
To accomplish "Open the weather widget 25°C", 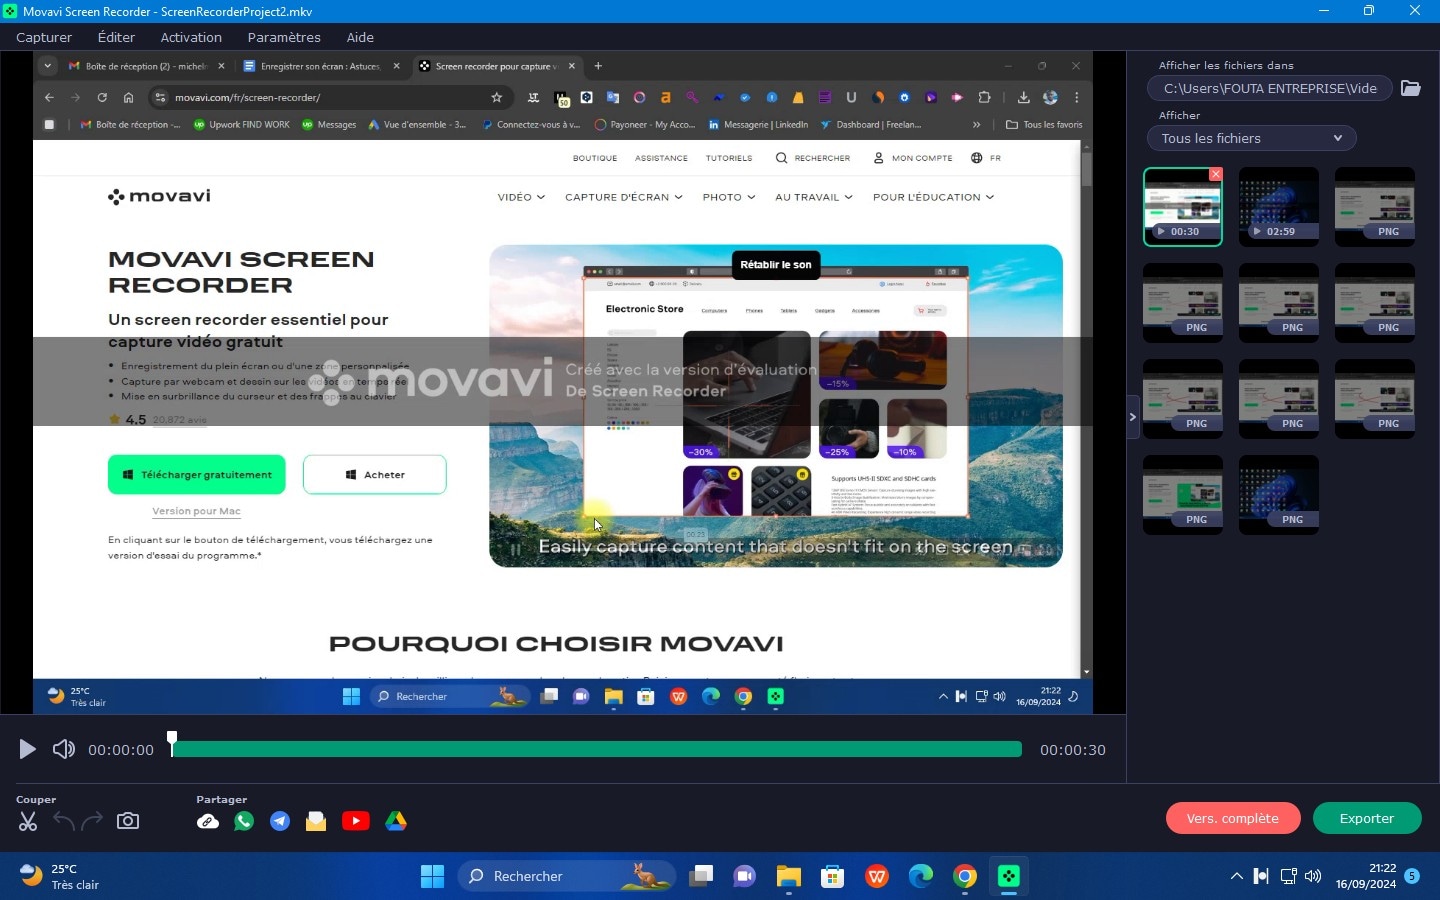I will (x=60, y=876).
